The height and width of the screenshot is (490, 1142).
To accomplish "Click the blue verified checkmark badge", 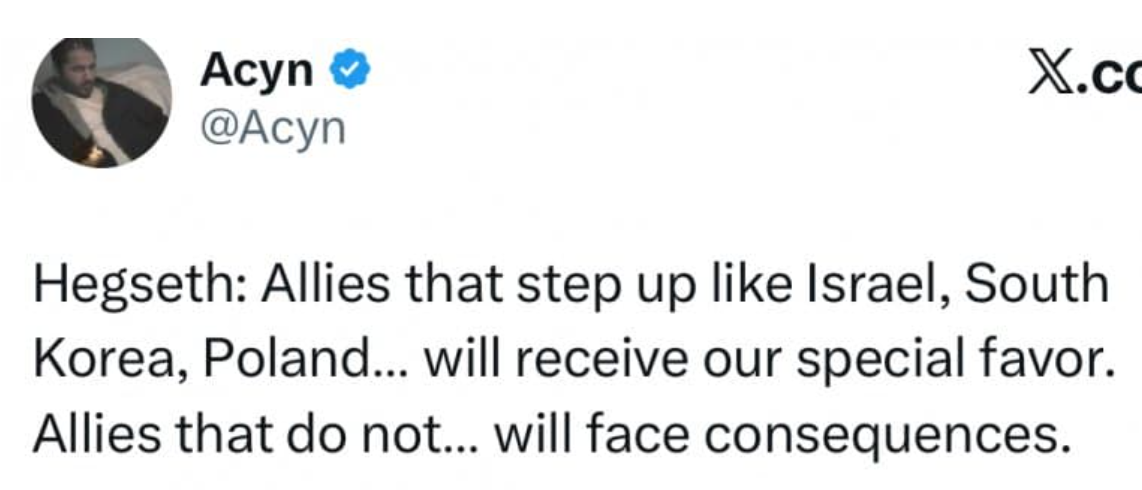I will pyautogui.click(x=350, y=72).
